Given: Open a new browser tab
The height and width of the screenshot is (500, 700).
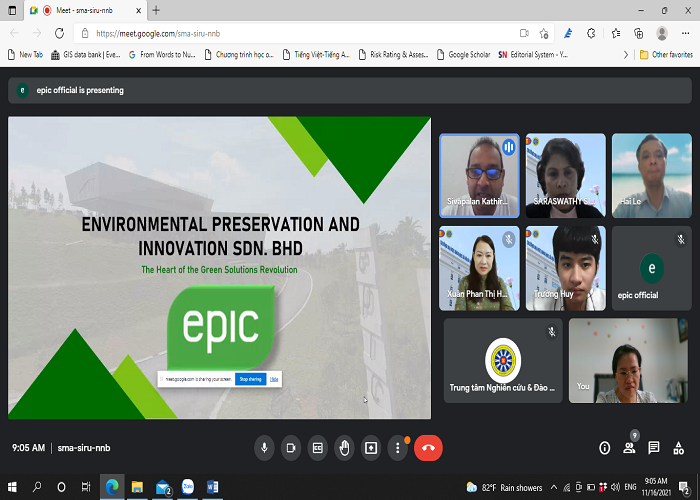Looking at the screenshot, I should [156, 10].
